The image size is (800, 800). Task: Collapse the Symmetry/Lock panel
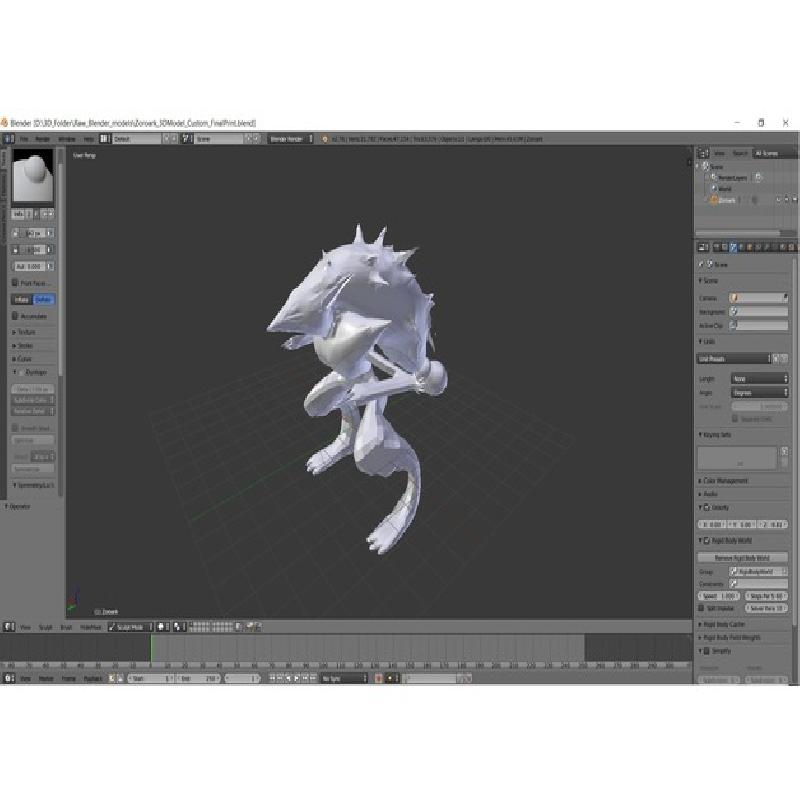coord(33,485)
